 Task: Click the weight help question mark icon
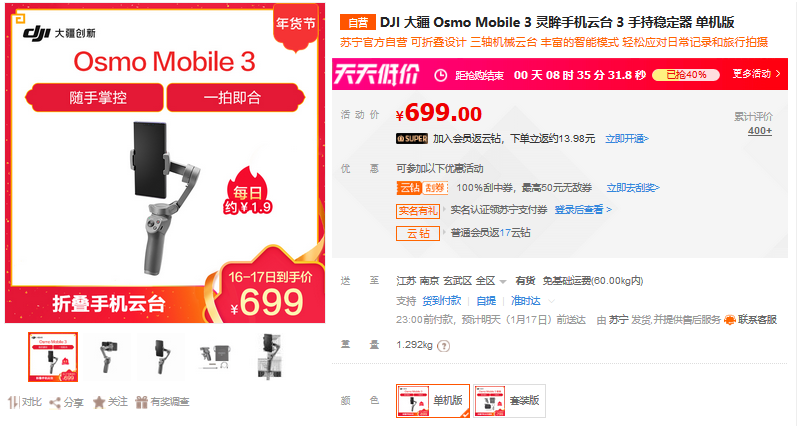tap(444, 346)
